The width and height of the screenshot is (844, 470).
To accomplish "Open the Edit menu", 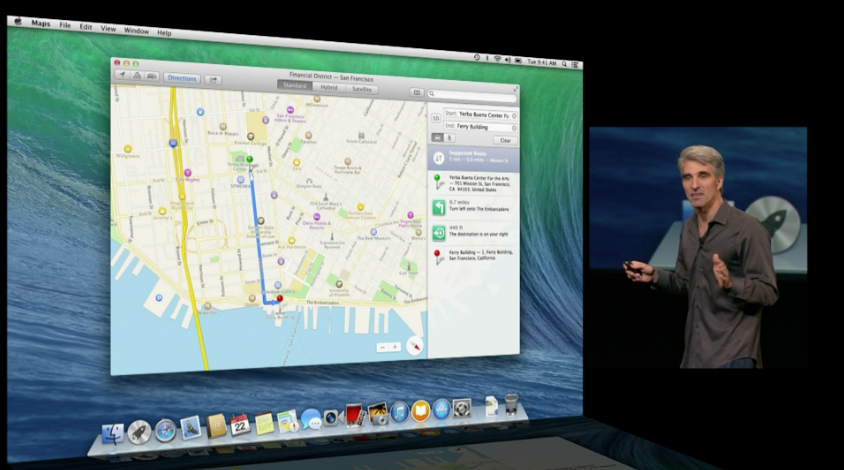I will (86, 26).
